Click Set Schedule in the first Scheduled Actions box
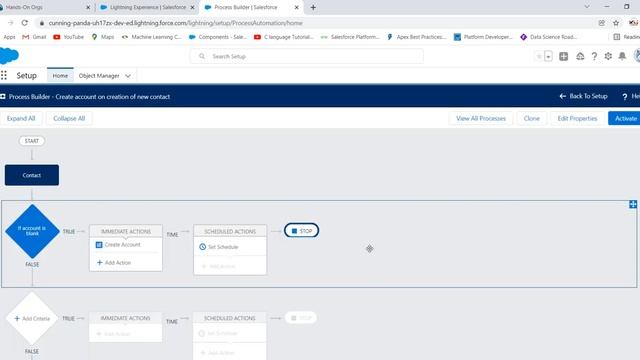The width and height of the screenshot is (640, 360). [x=223, y=247]
